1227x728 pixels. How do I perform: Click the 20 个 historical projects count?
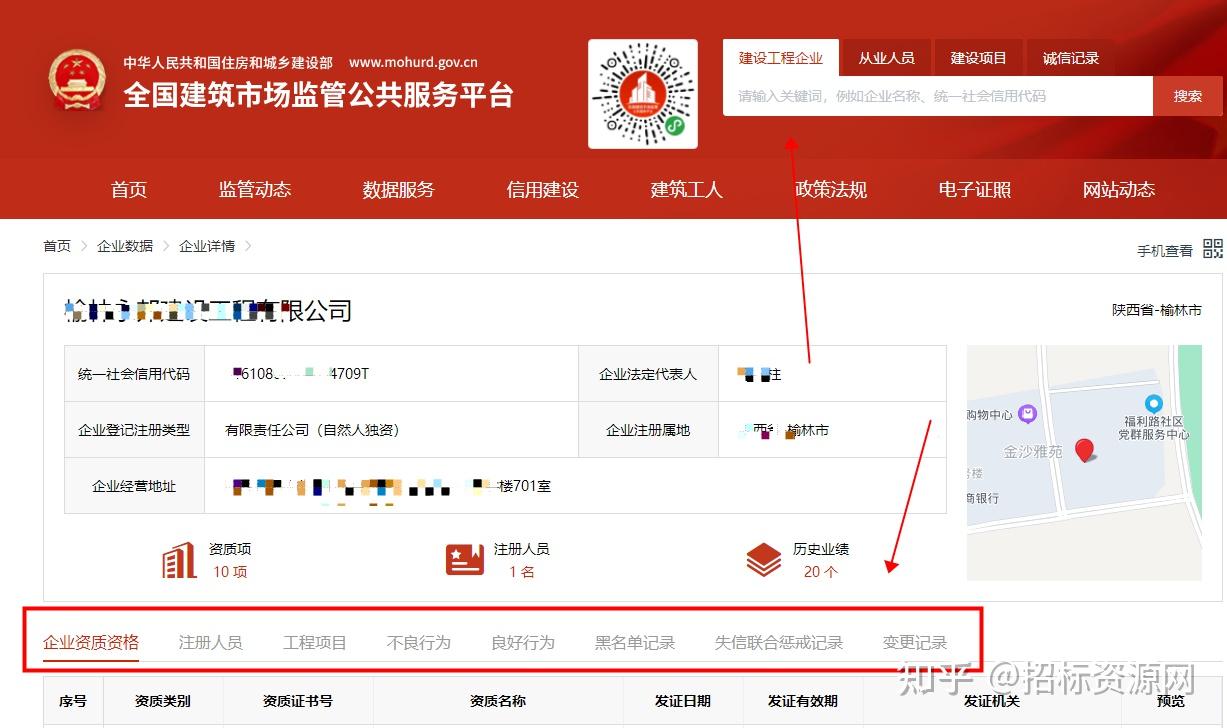821,572
